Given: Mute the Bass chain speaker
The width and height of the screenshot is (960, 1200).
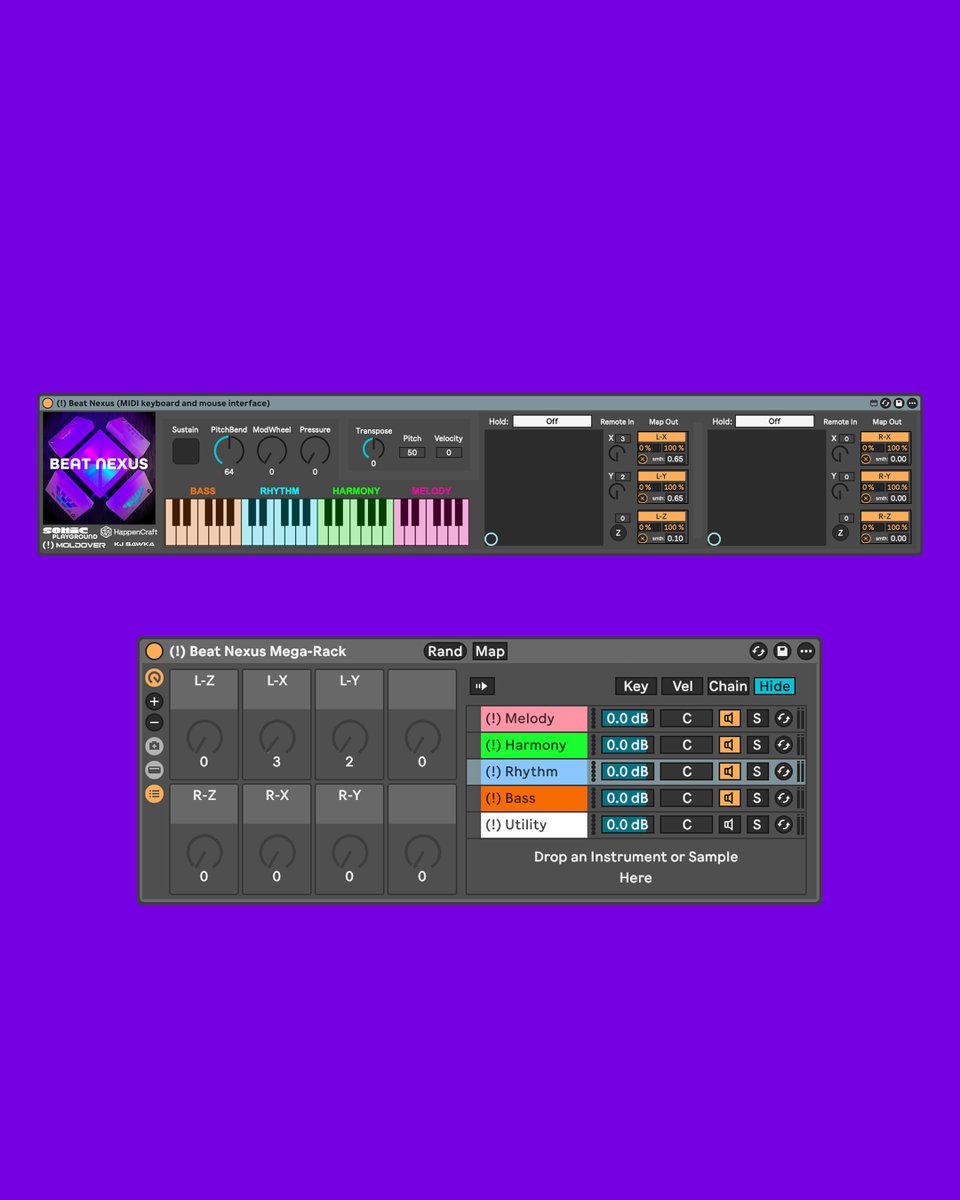Looking at the screenshot, I should [x=729, y=798].
